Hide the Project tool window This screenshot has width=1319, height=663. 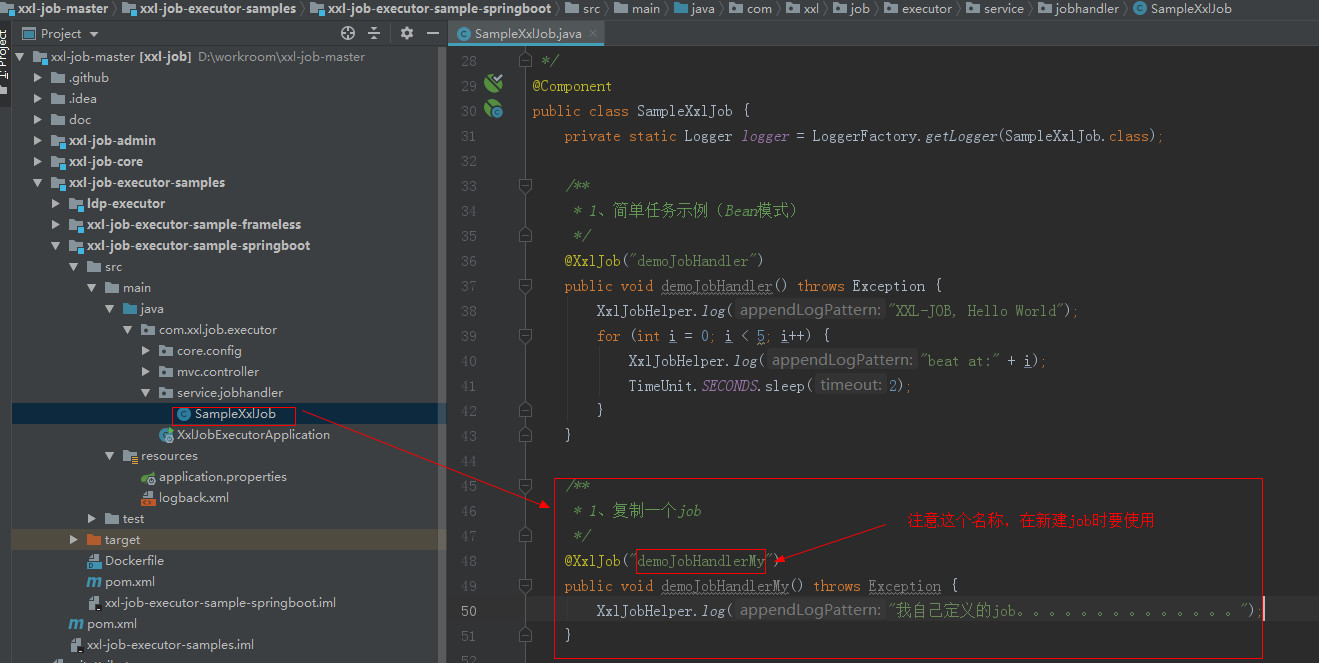432,33
